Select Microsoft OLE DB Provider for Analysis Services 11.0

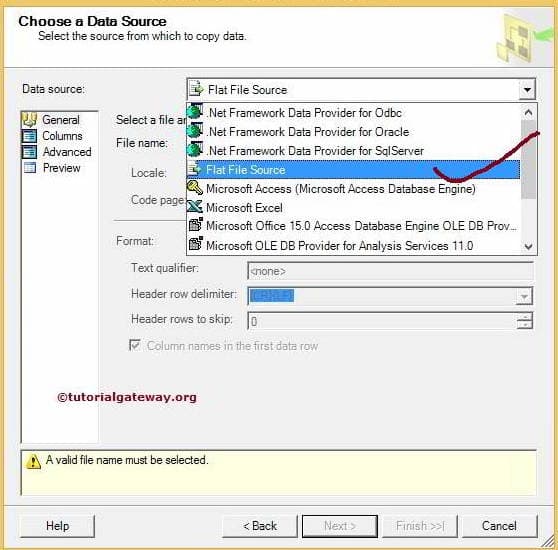pyautogui.click(x=354, y=245)
